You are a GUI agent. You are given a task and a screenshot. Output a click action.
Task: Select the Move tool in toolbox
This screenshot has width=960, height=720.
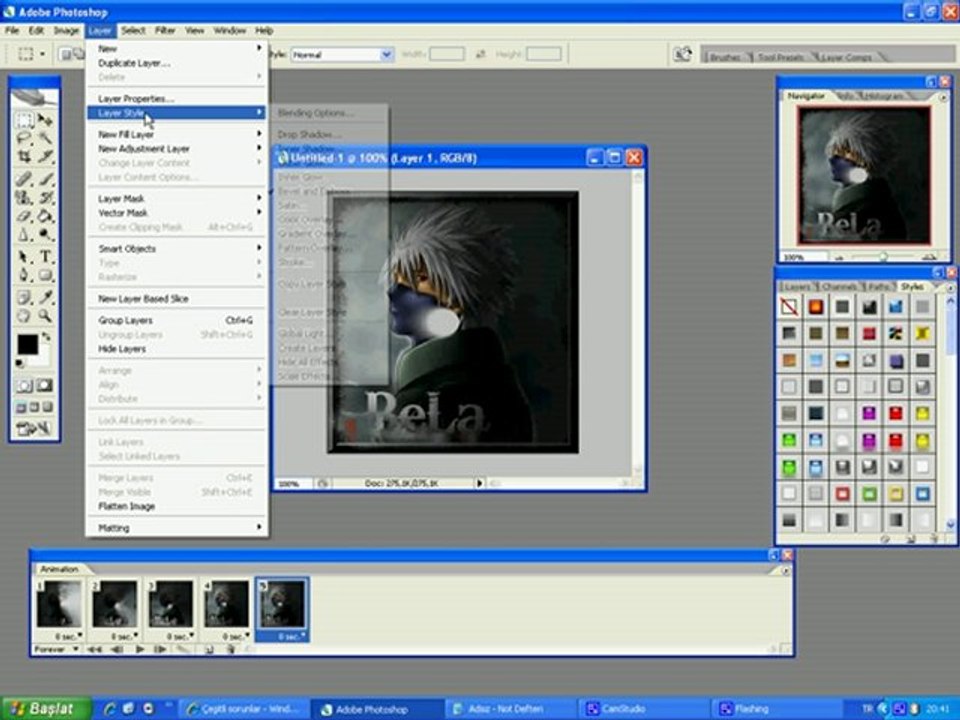pyautogui.click(x=45, y=119)
